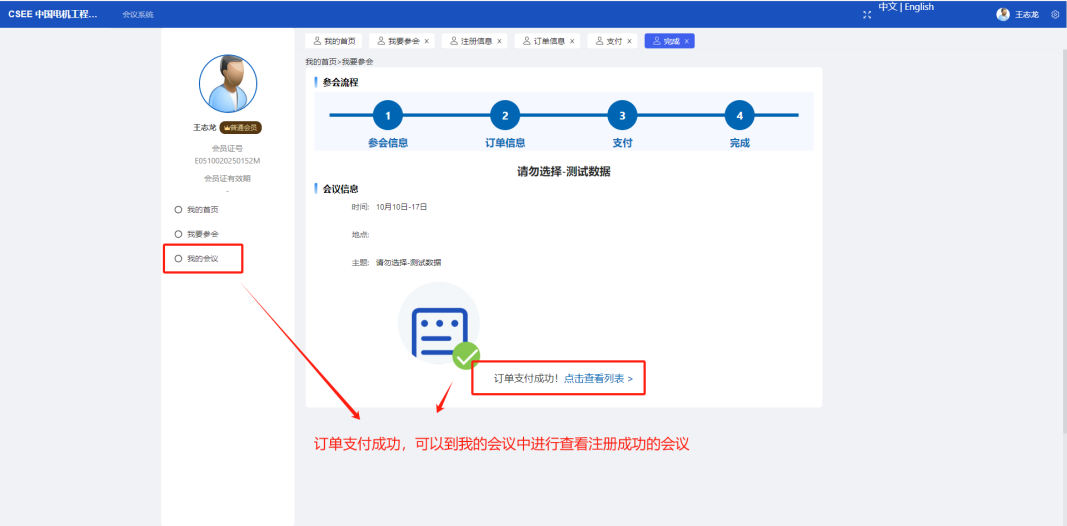This screenshot has width=1067, height=526.
Task: Click step 3 支付 circle
Action: pyautogui.click(x=622, y=116)
